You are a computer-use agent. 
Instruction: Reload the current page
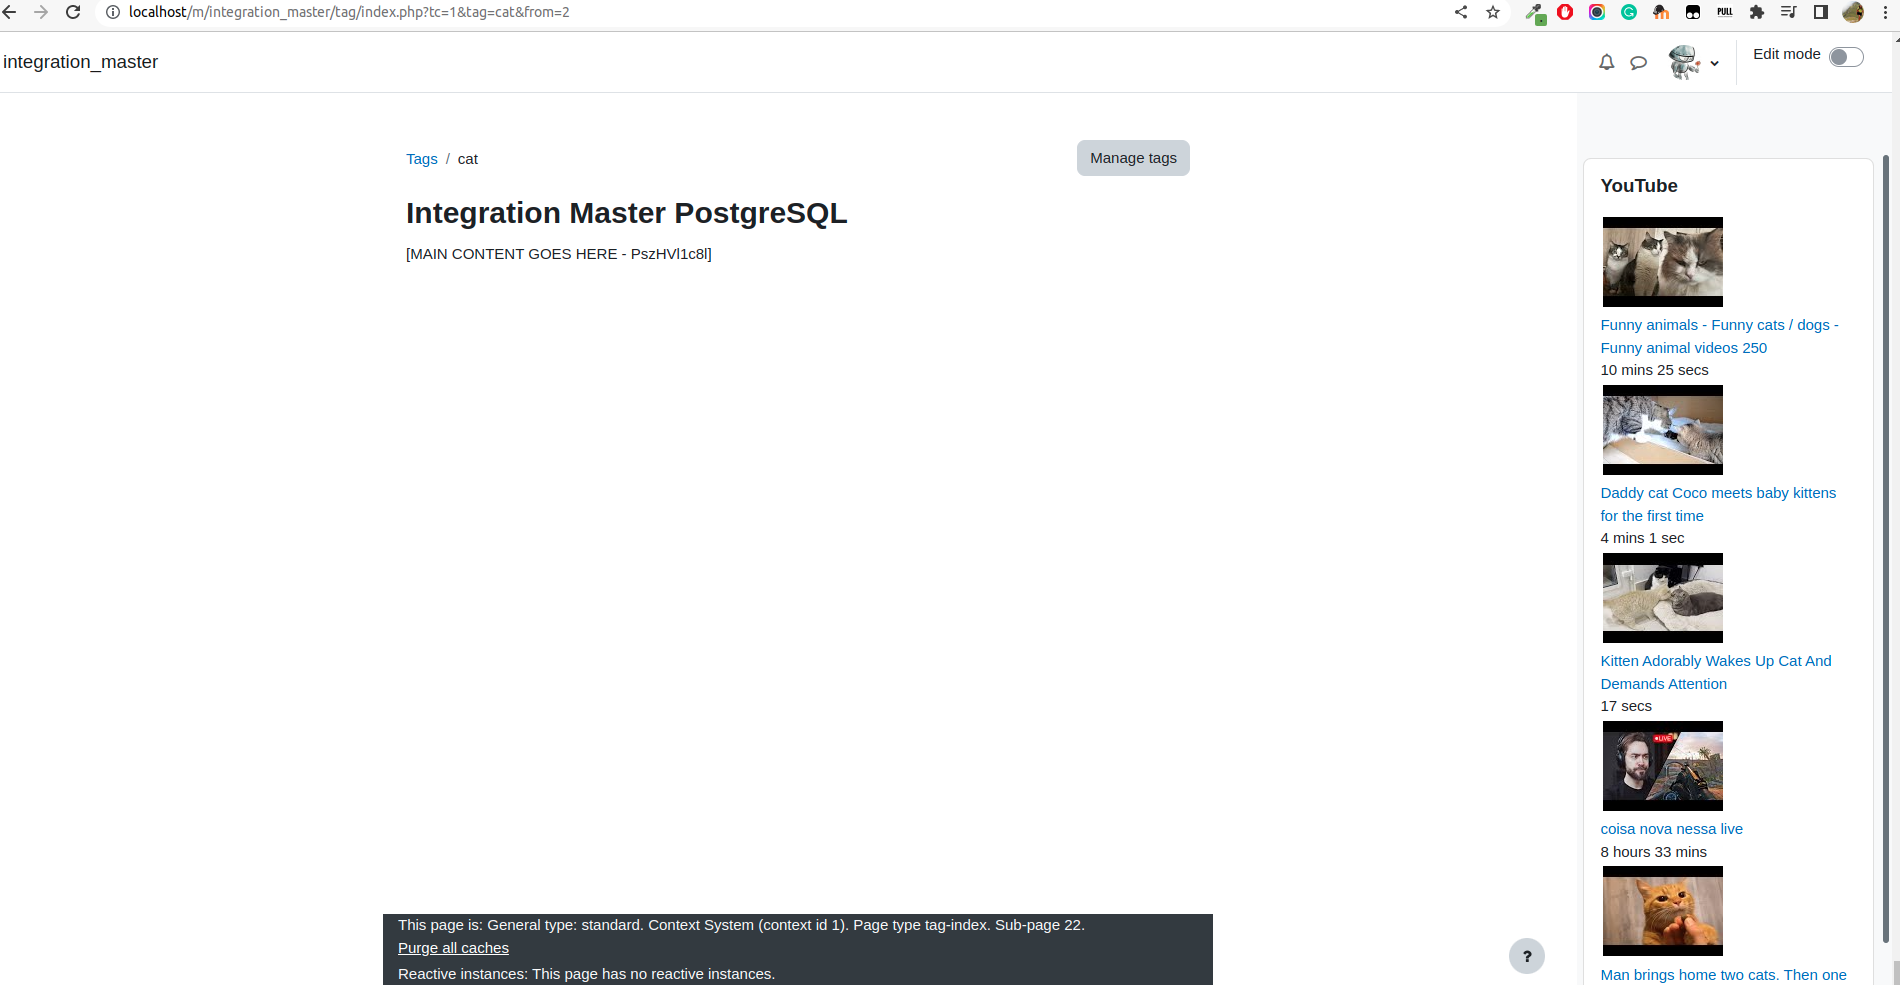[x=73, y=12]
